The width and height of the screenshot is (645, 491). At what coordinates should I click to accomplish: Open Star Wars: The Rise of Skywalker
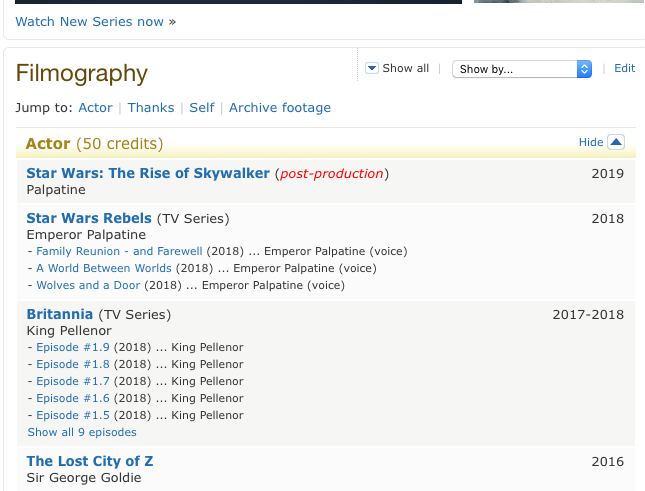point(148,174)
